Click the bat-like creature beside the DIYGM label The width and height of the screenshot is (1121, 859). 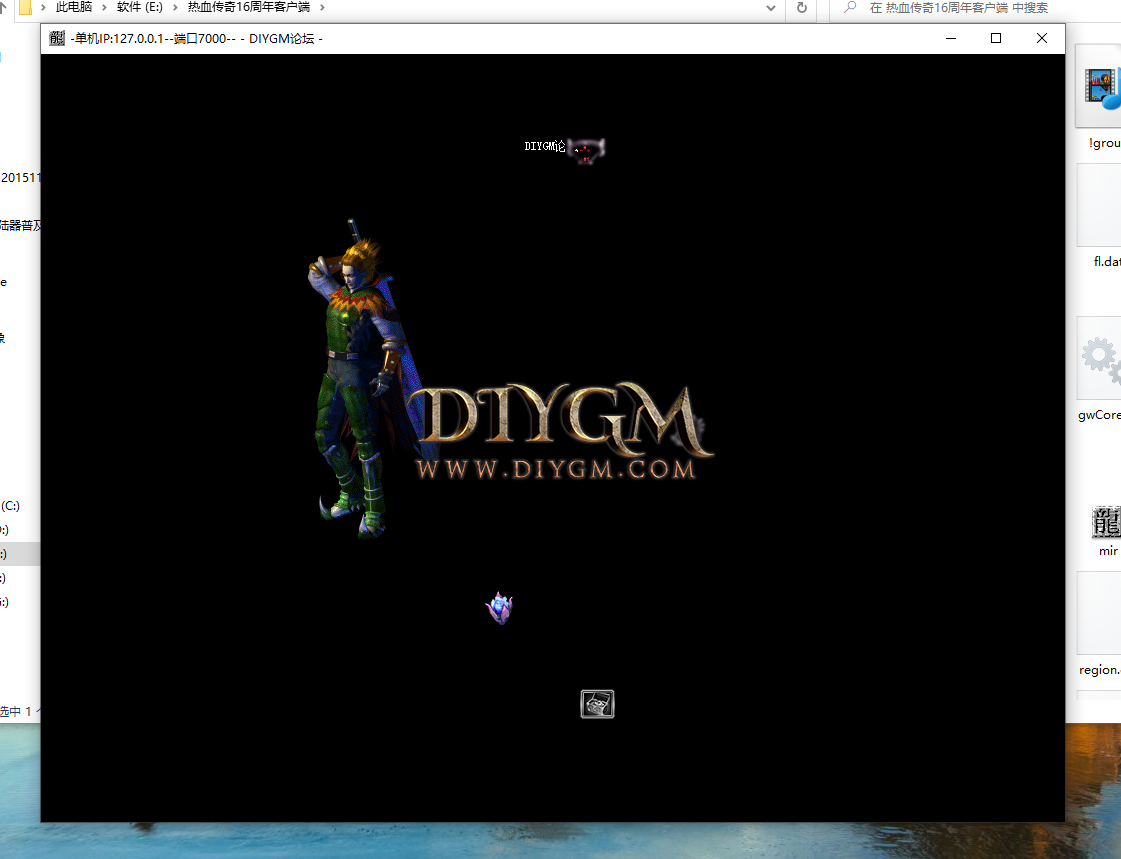click(586, 149)
